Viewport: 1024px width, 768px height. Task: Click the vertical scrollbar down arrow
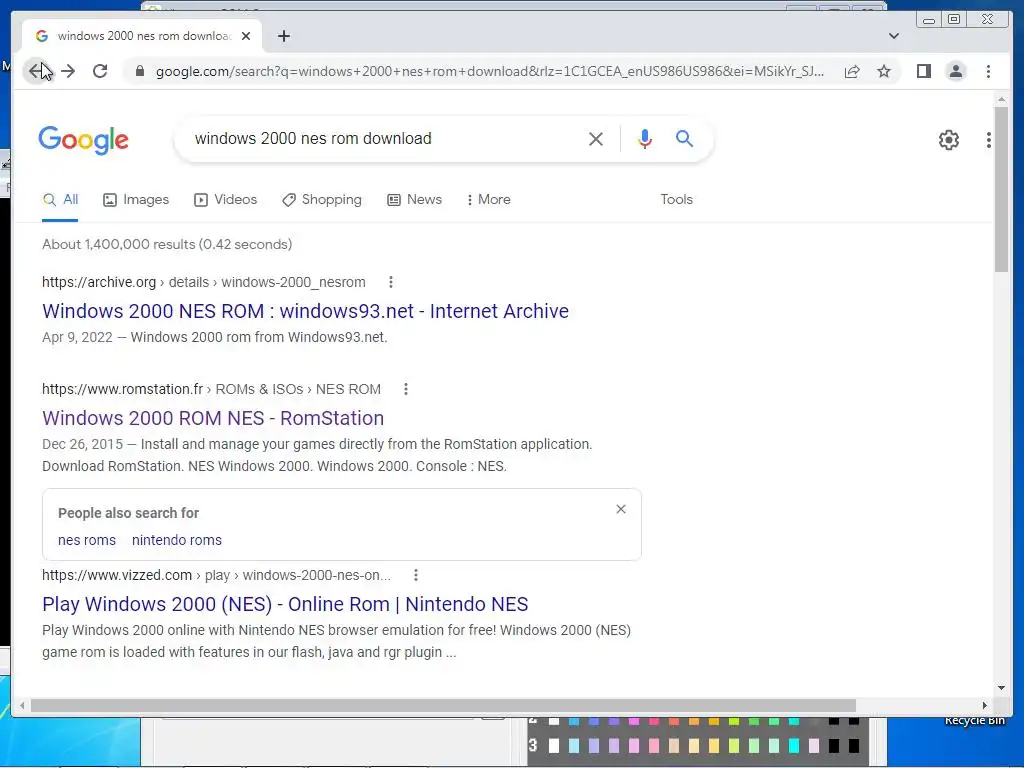click(1001, 688)
